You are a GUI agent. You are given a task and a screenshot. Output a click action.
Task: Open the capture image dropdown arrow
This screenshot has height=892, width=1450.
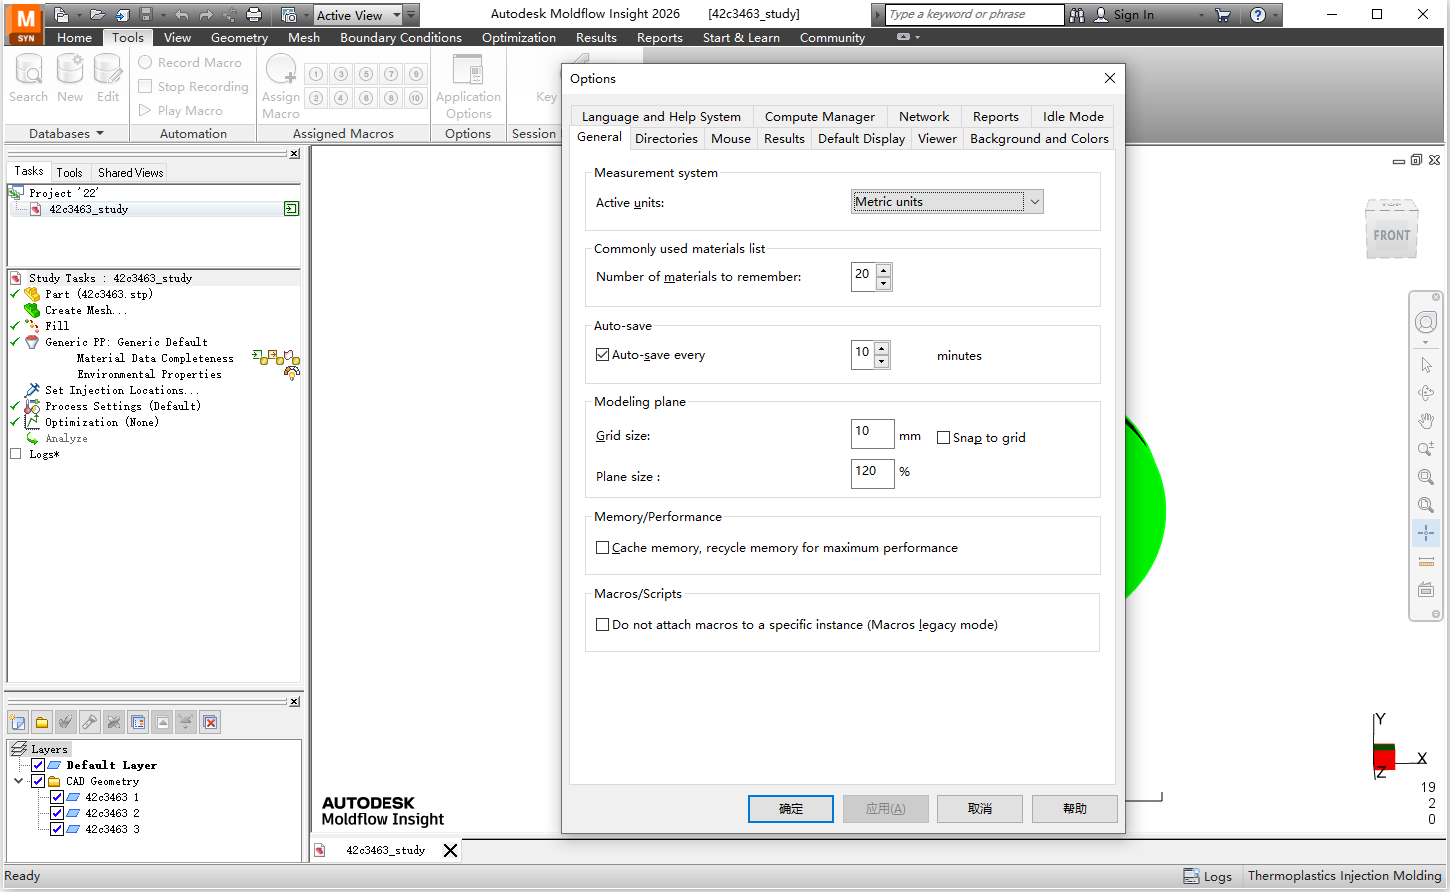click(306, 15)
